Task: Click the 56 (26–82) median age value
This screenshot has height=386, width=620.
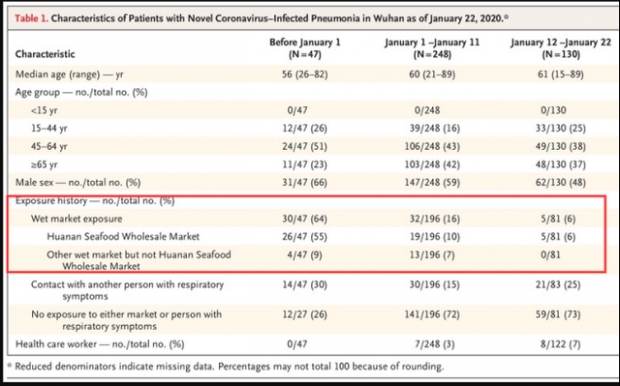Action: coord(304,74)
